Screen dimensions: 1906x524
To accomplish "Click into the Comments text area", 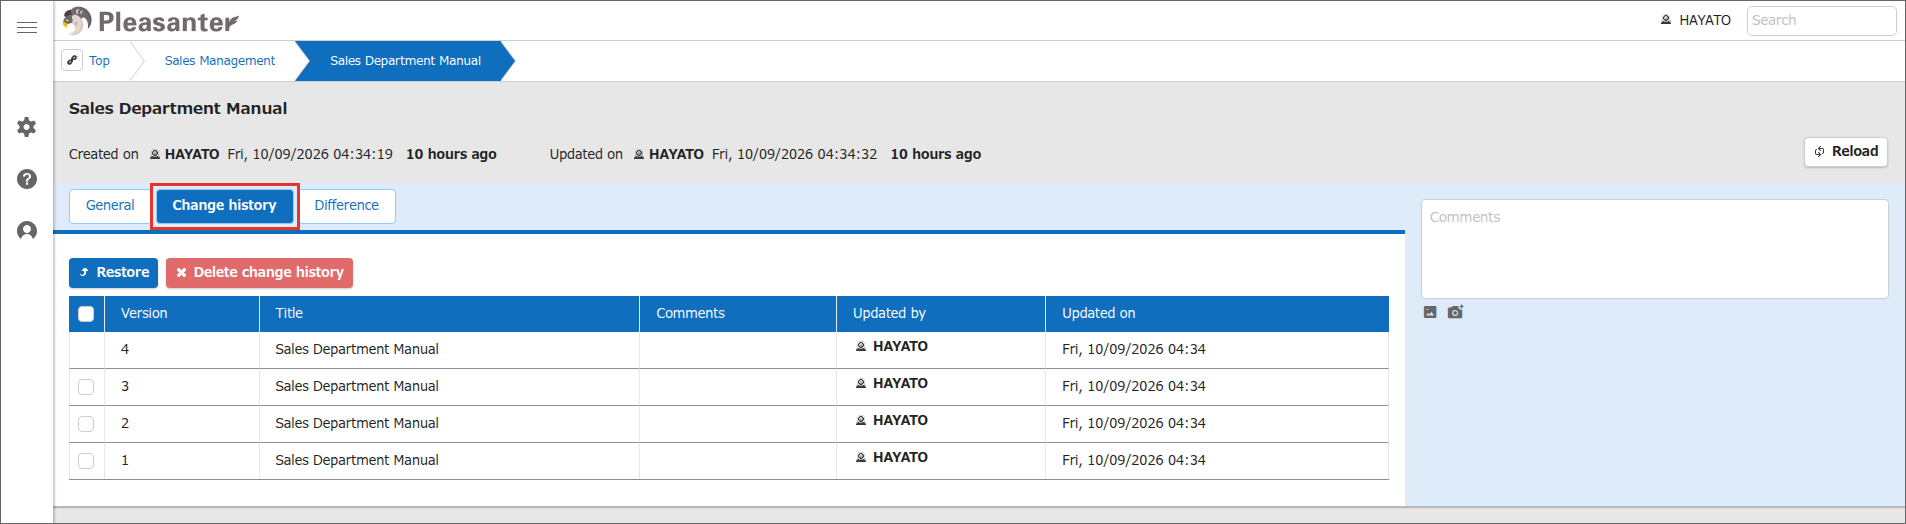I will [1654, 249].
